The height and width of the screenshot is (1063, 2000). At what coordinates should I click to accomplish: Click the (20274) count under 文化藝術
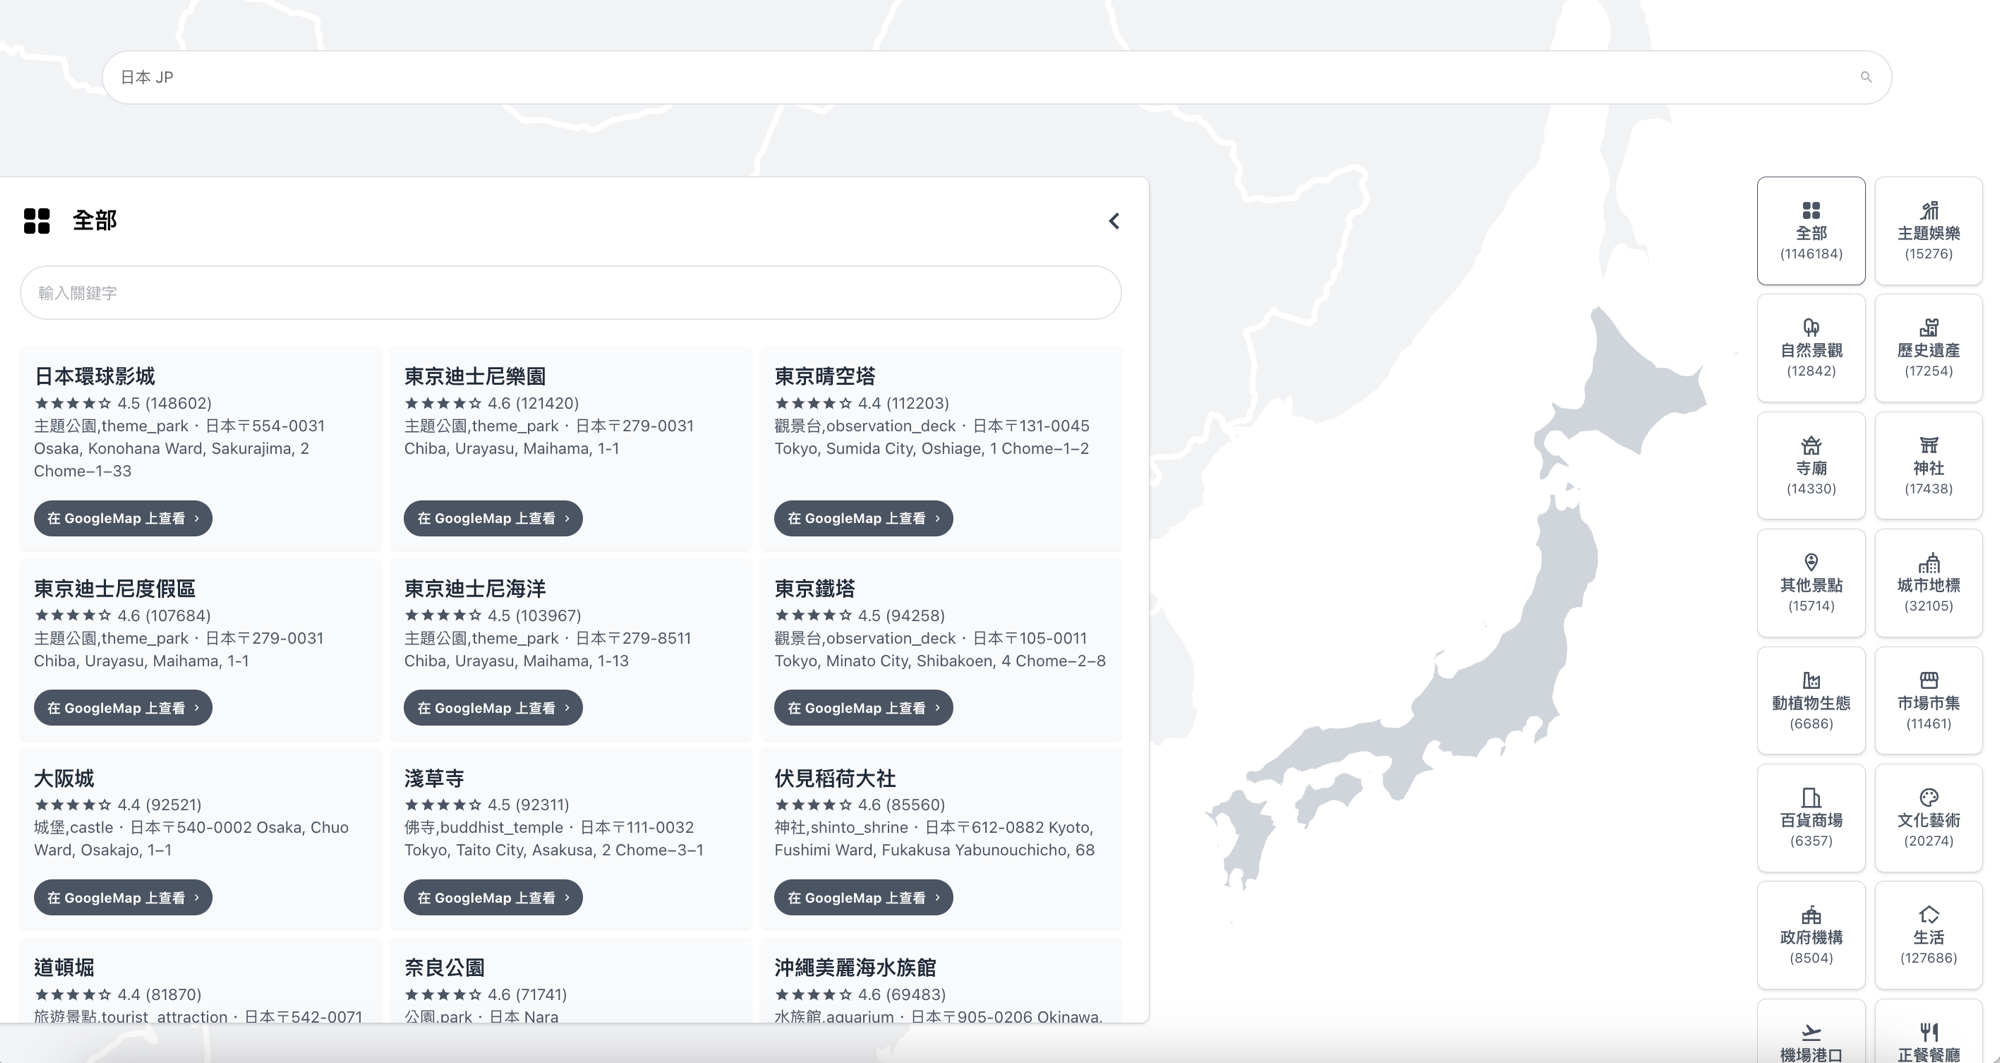(x=1929, y=841)
